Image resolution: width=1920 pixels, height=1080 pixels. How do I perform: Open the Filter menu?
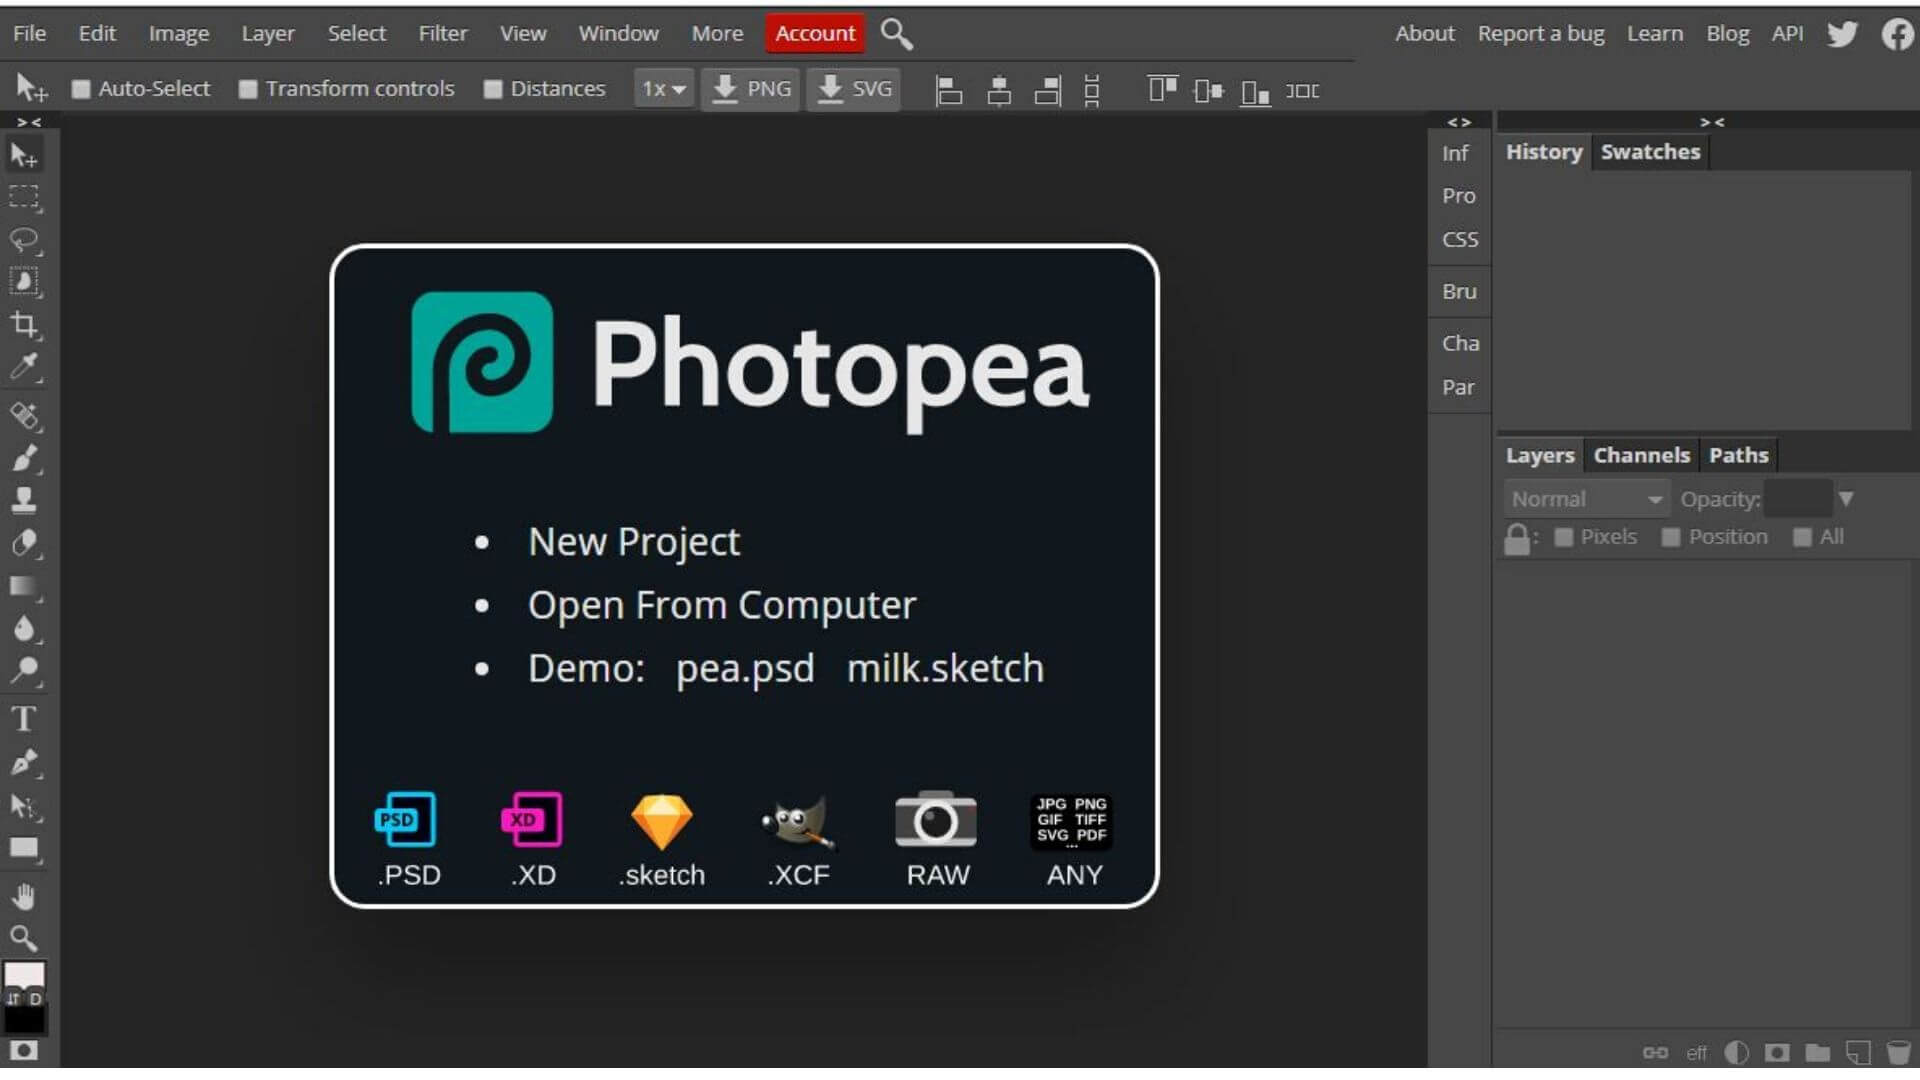point(443,33)
